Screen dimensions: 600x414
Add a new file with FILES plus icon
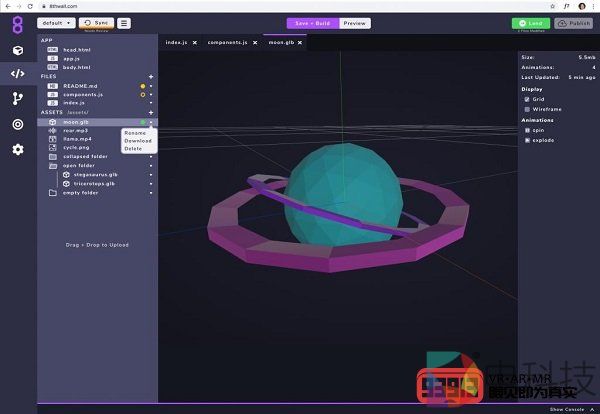pyautogui.click(x=151, y=76)
